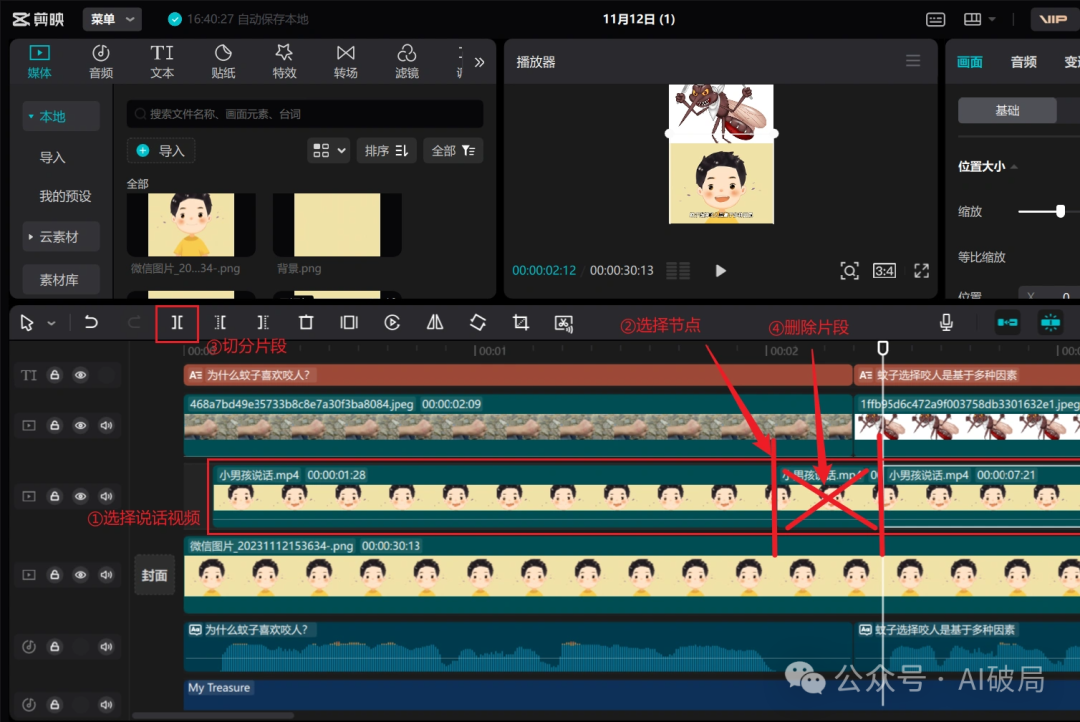Hide the text track with the eye icon
Viewport: 1080px width, 722px height.
(x=81, y=375)
